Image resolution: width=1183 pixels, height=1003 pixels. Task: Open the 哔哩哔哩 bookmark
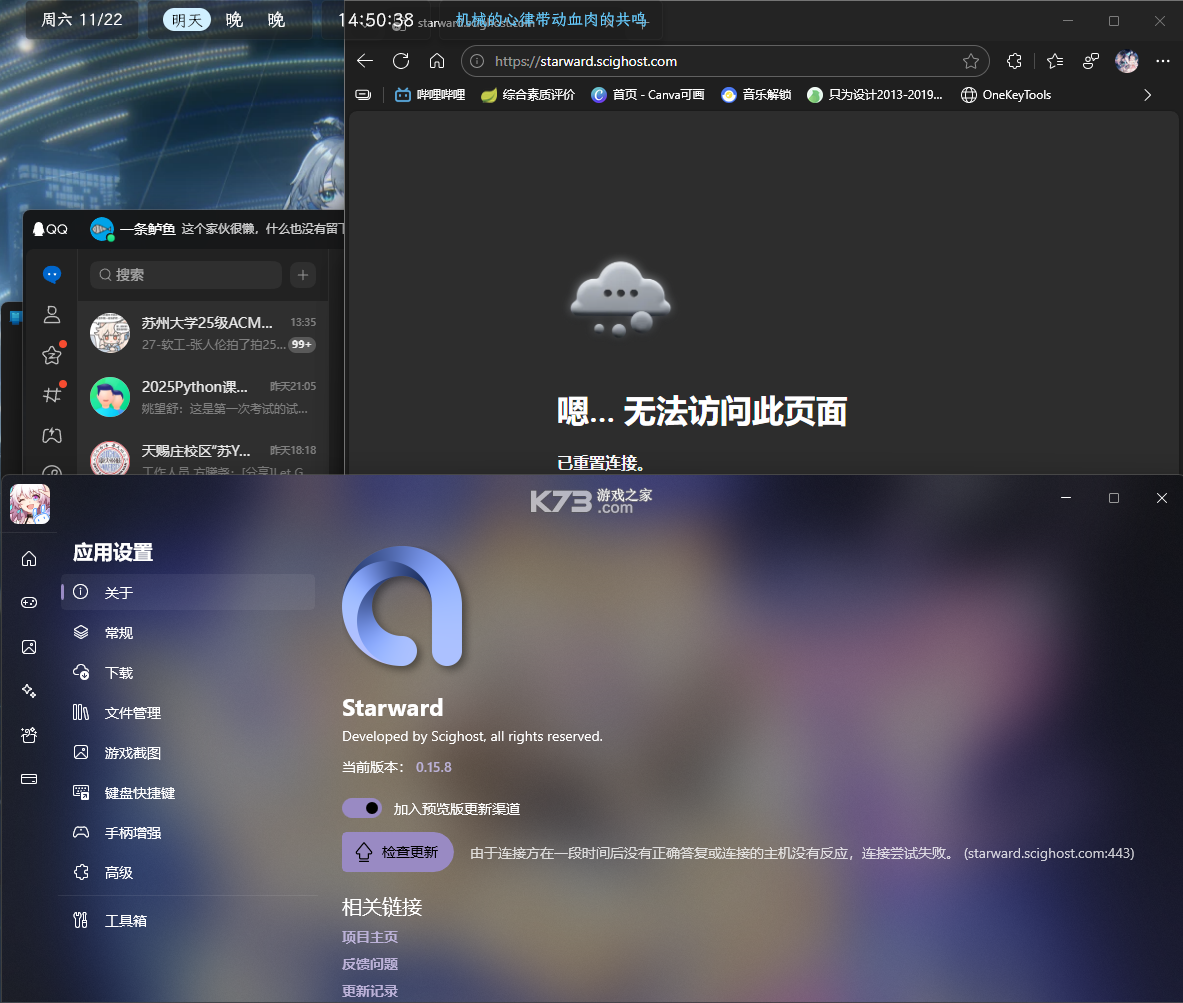pyautogui.click(x=430, y=95)
